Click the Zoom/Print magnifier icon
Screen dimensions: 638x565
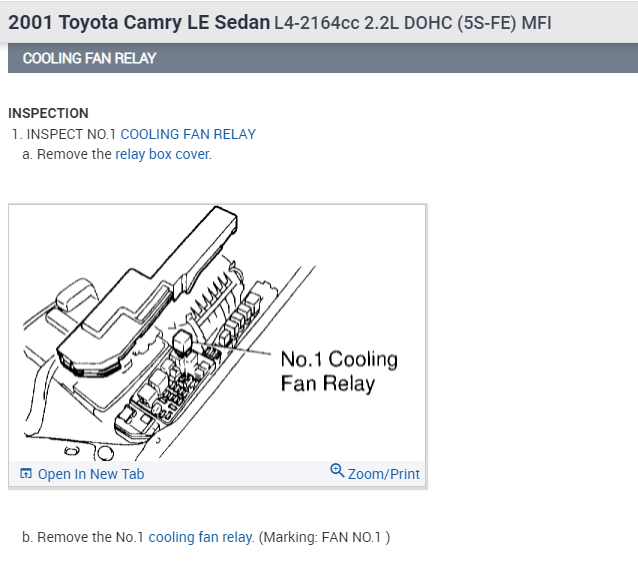(337, 471)
